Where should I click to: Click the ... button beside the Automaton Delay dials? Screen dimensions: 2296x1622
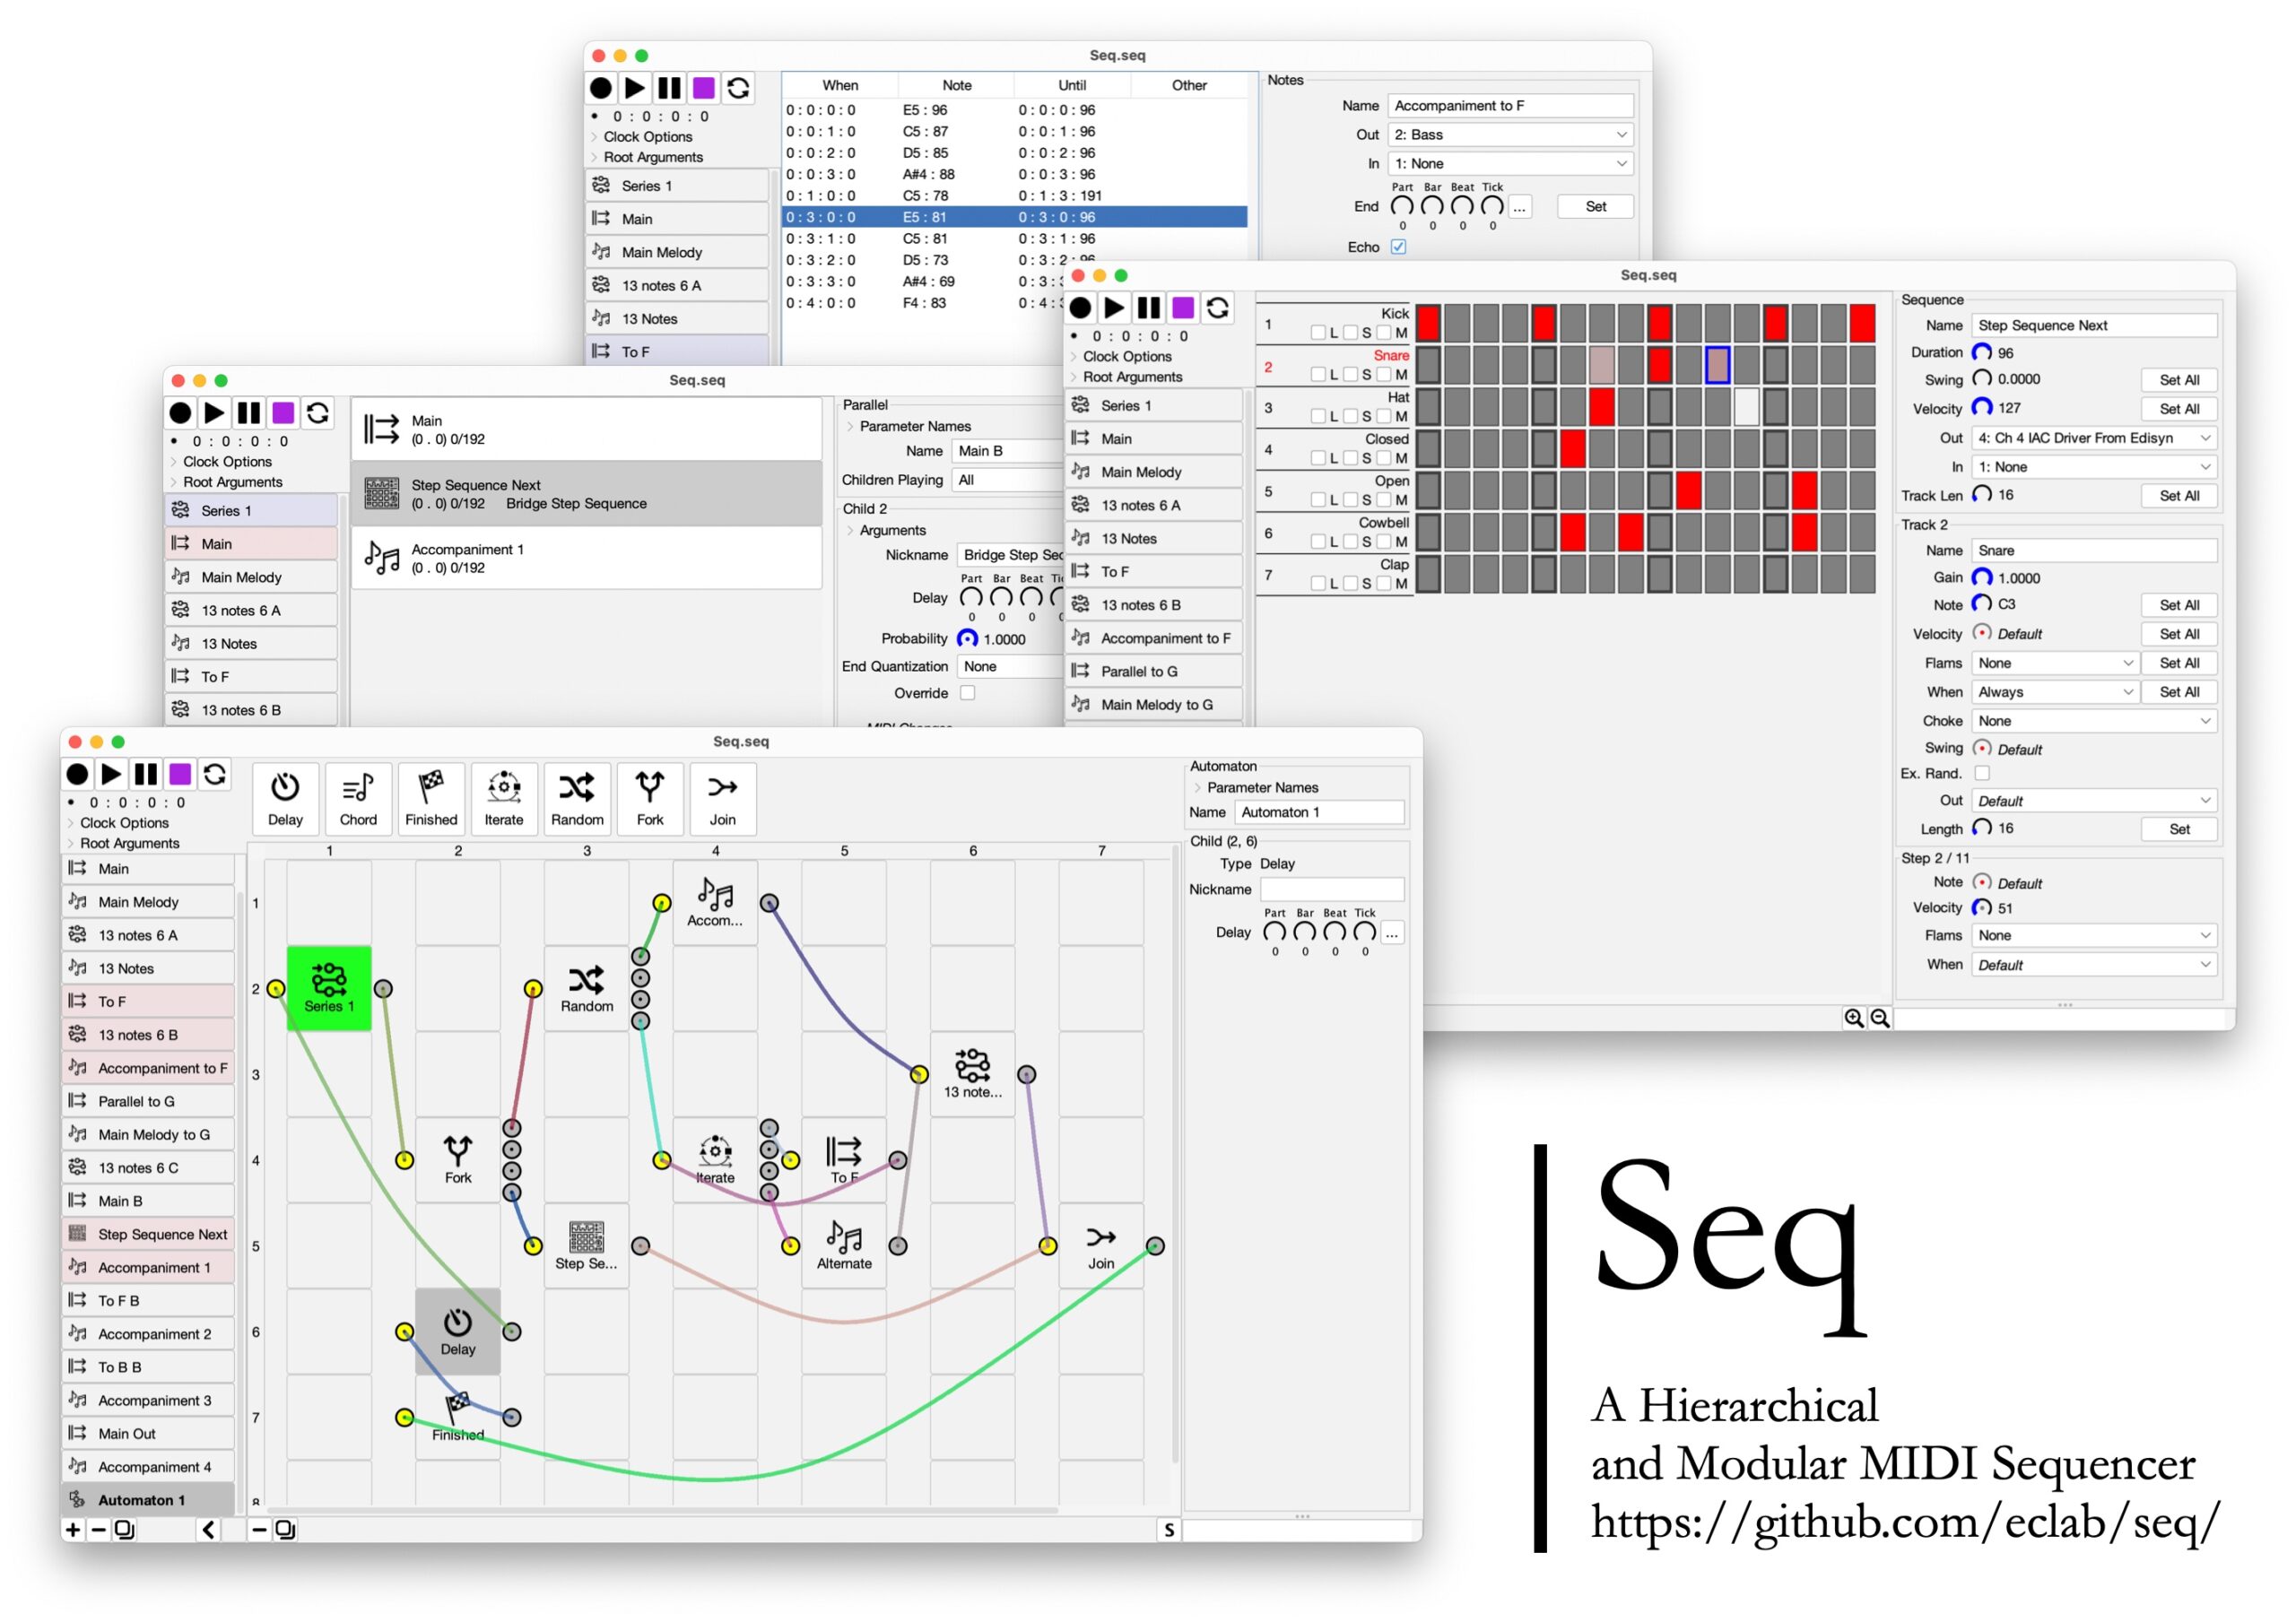[1392, 933]
